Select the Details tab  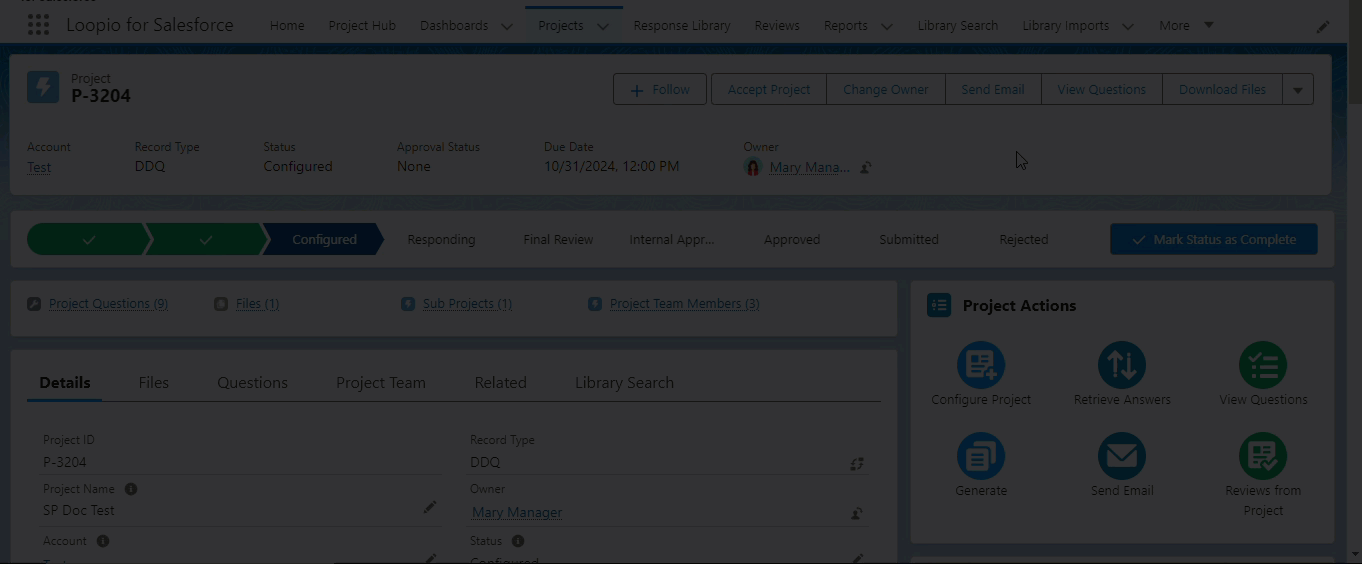65,382
